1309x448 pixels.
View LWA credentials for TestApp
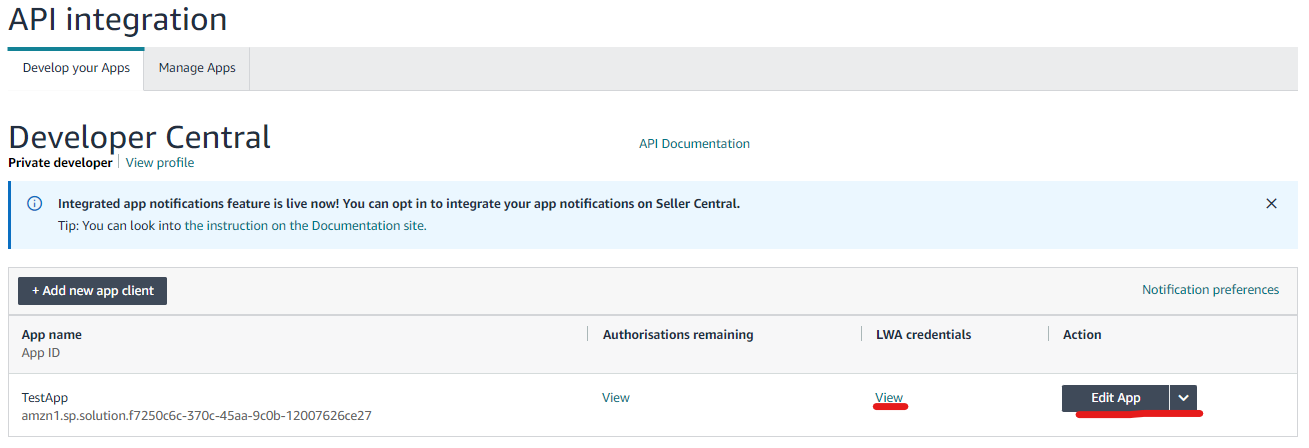(x=888, y=398)
